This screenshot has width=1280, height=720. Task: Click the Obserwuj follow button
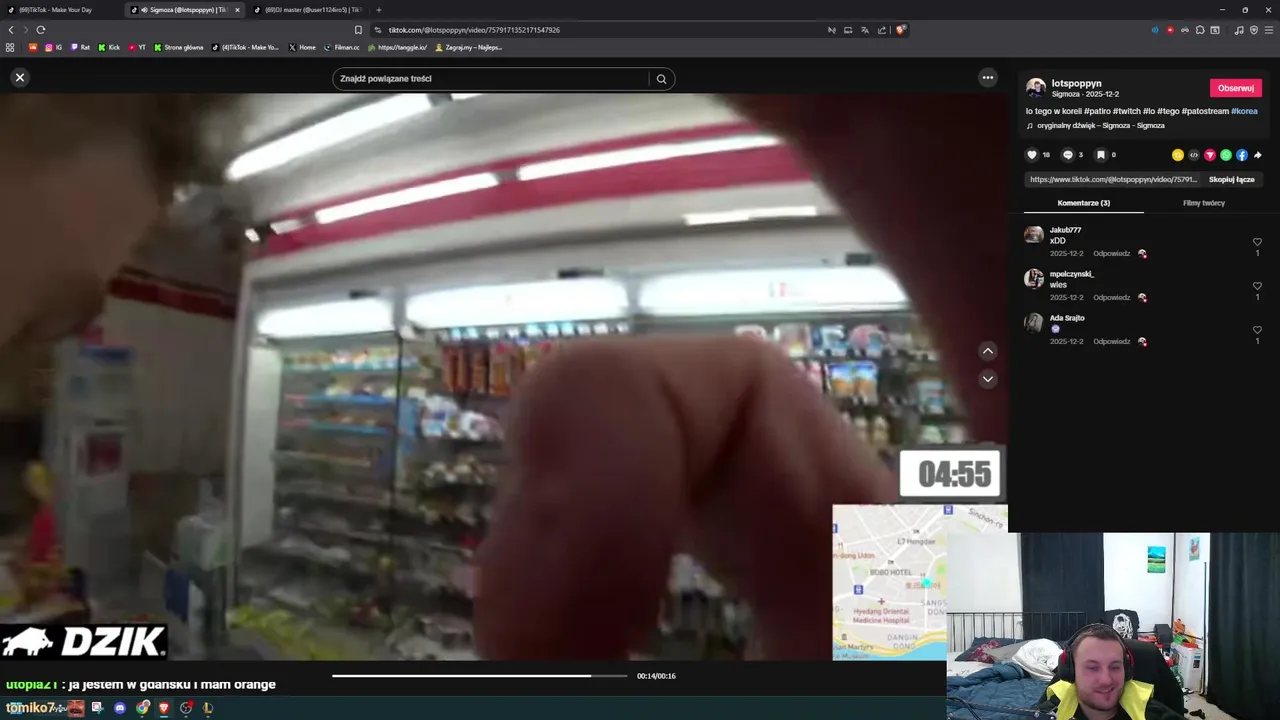tap(1236, 88)
